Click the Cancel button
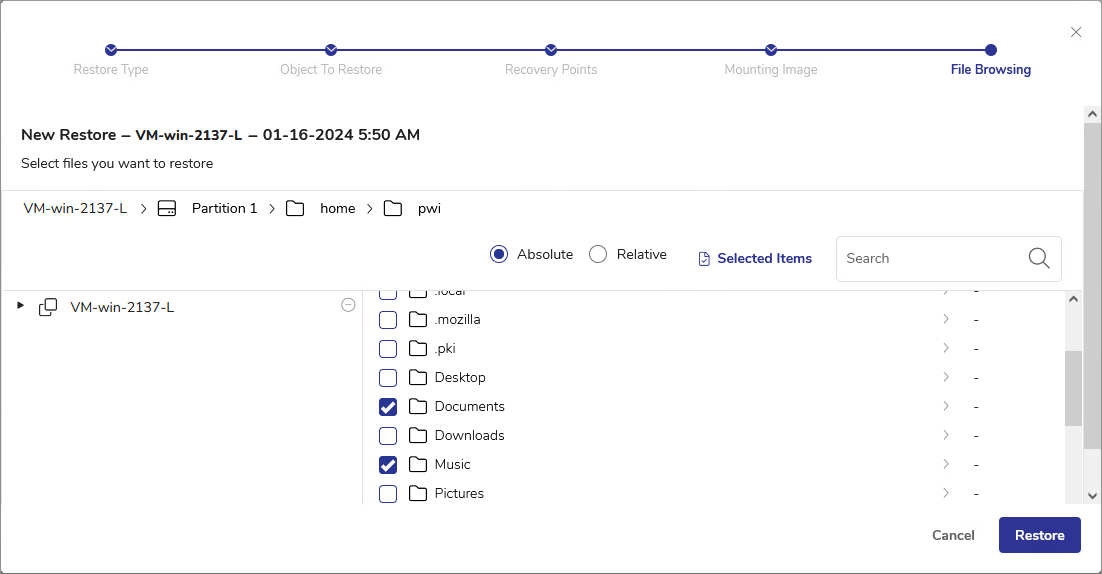This screenshot has width=1102, height=574. 952,535
